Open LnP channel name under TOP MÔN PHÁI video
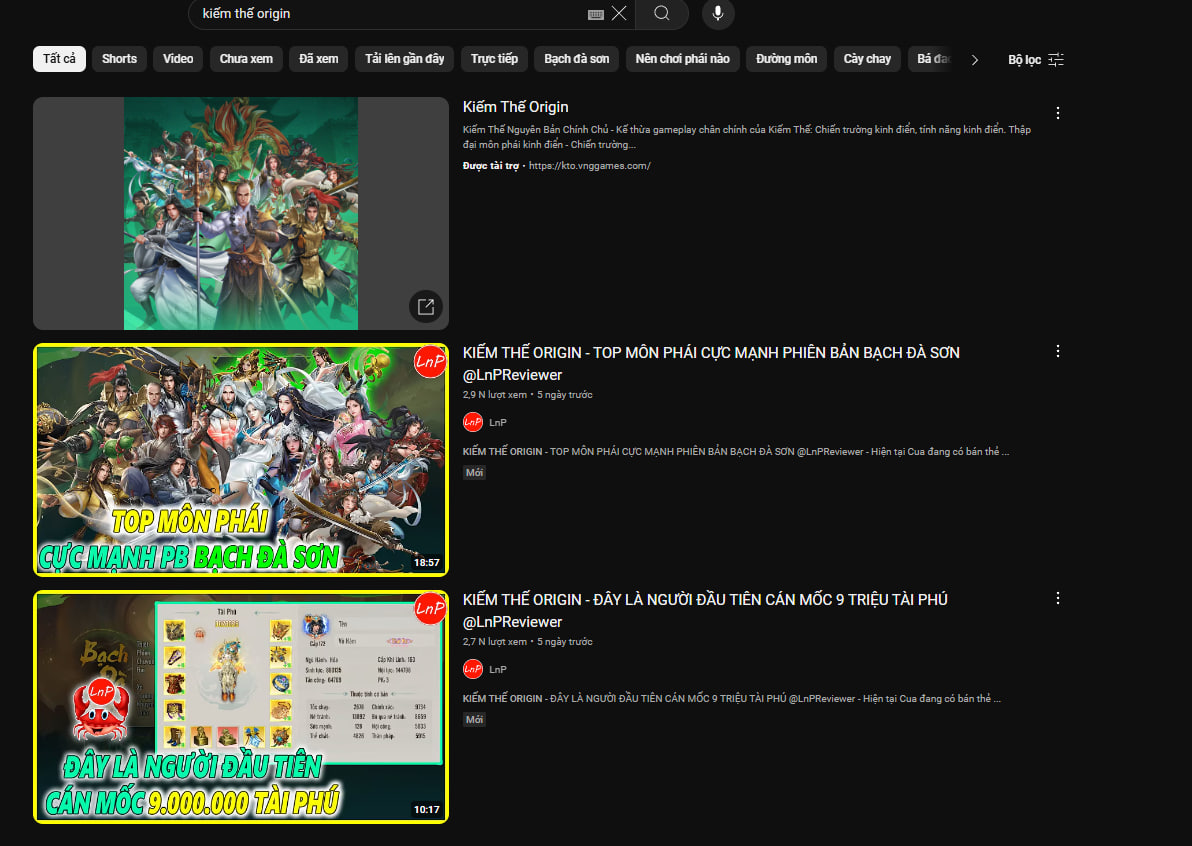The height and width of the screenshot is (846, 1192). coord(498,423)
